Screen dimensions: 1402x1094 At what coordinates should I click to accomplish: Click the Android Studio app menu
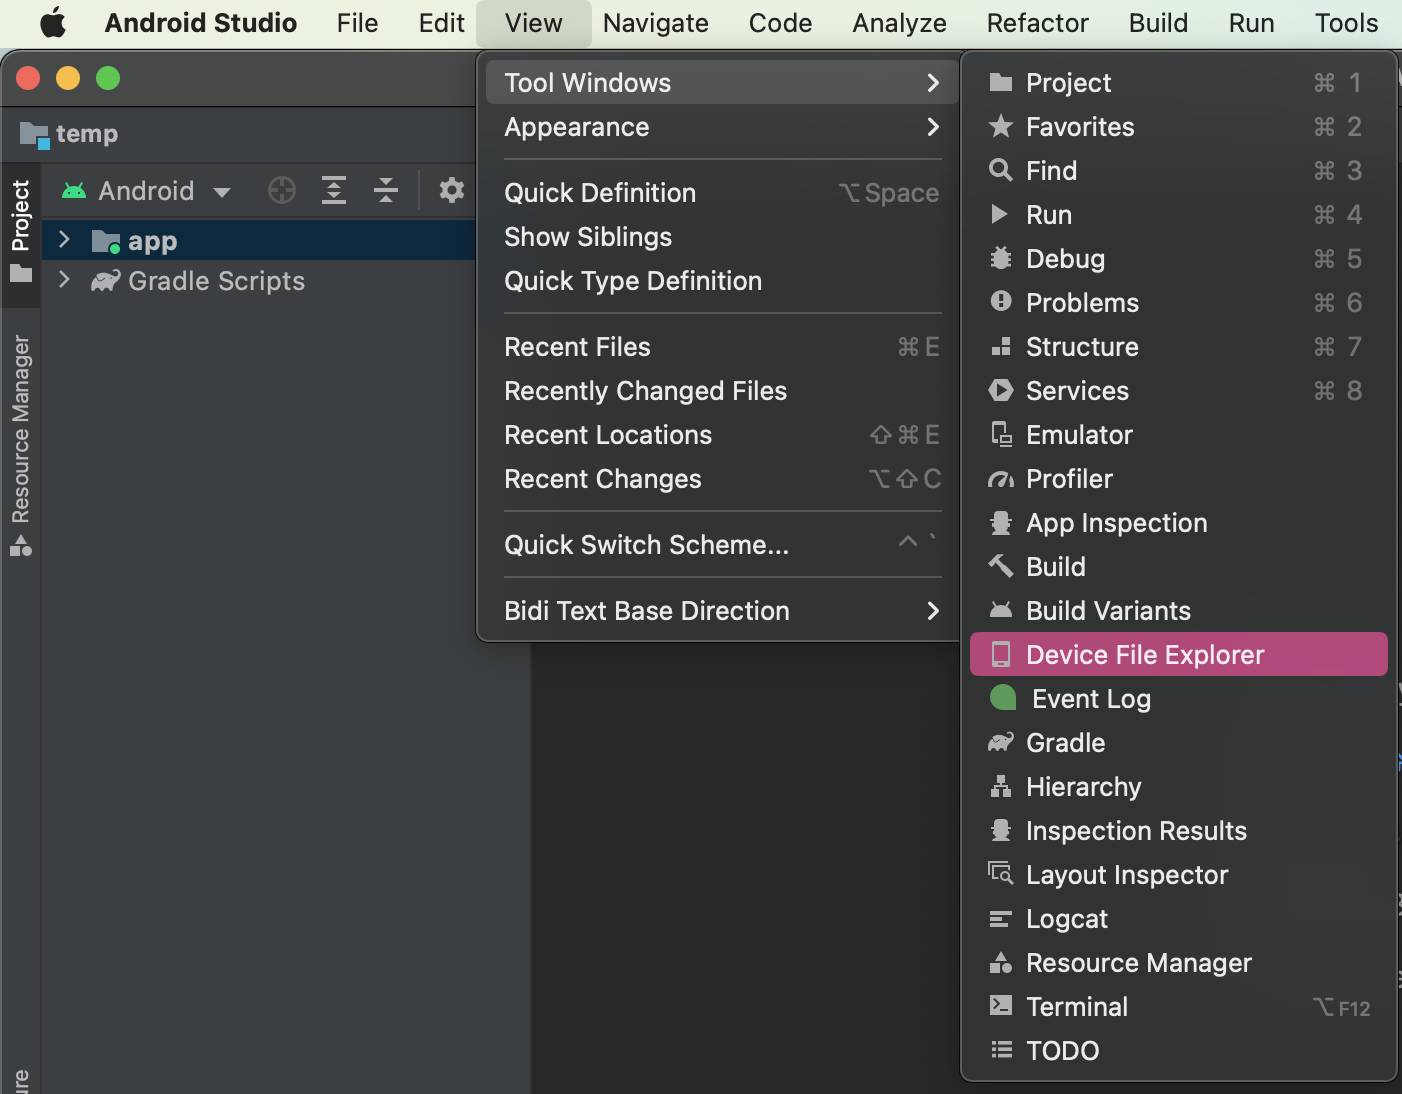(200, 23)
